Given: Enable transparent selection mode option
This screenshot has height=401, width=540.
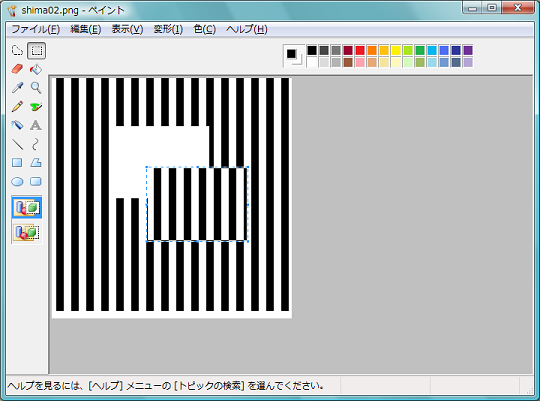Looking at the screenshot, I should coord(27,233).
